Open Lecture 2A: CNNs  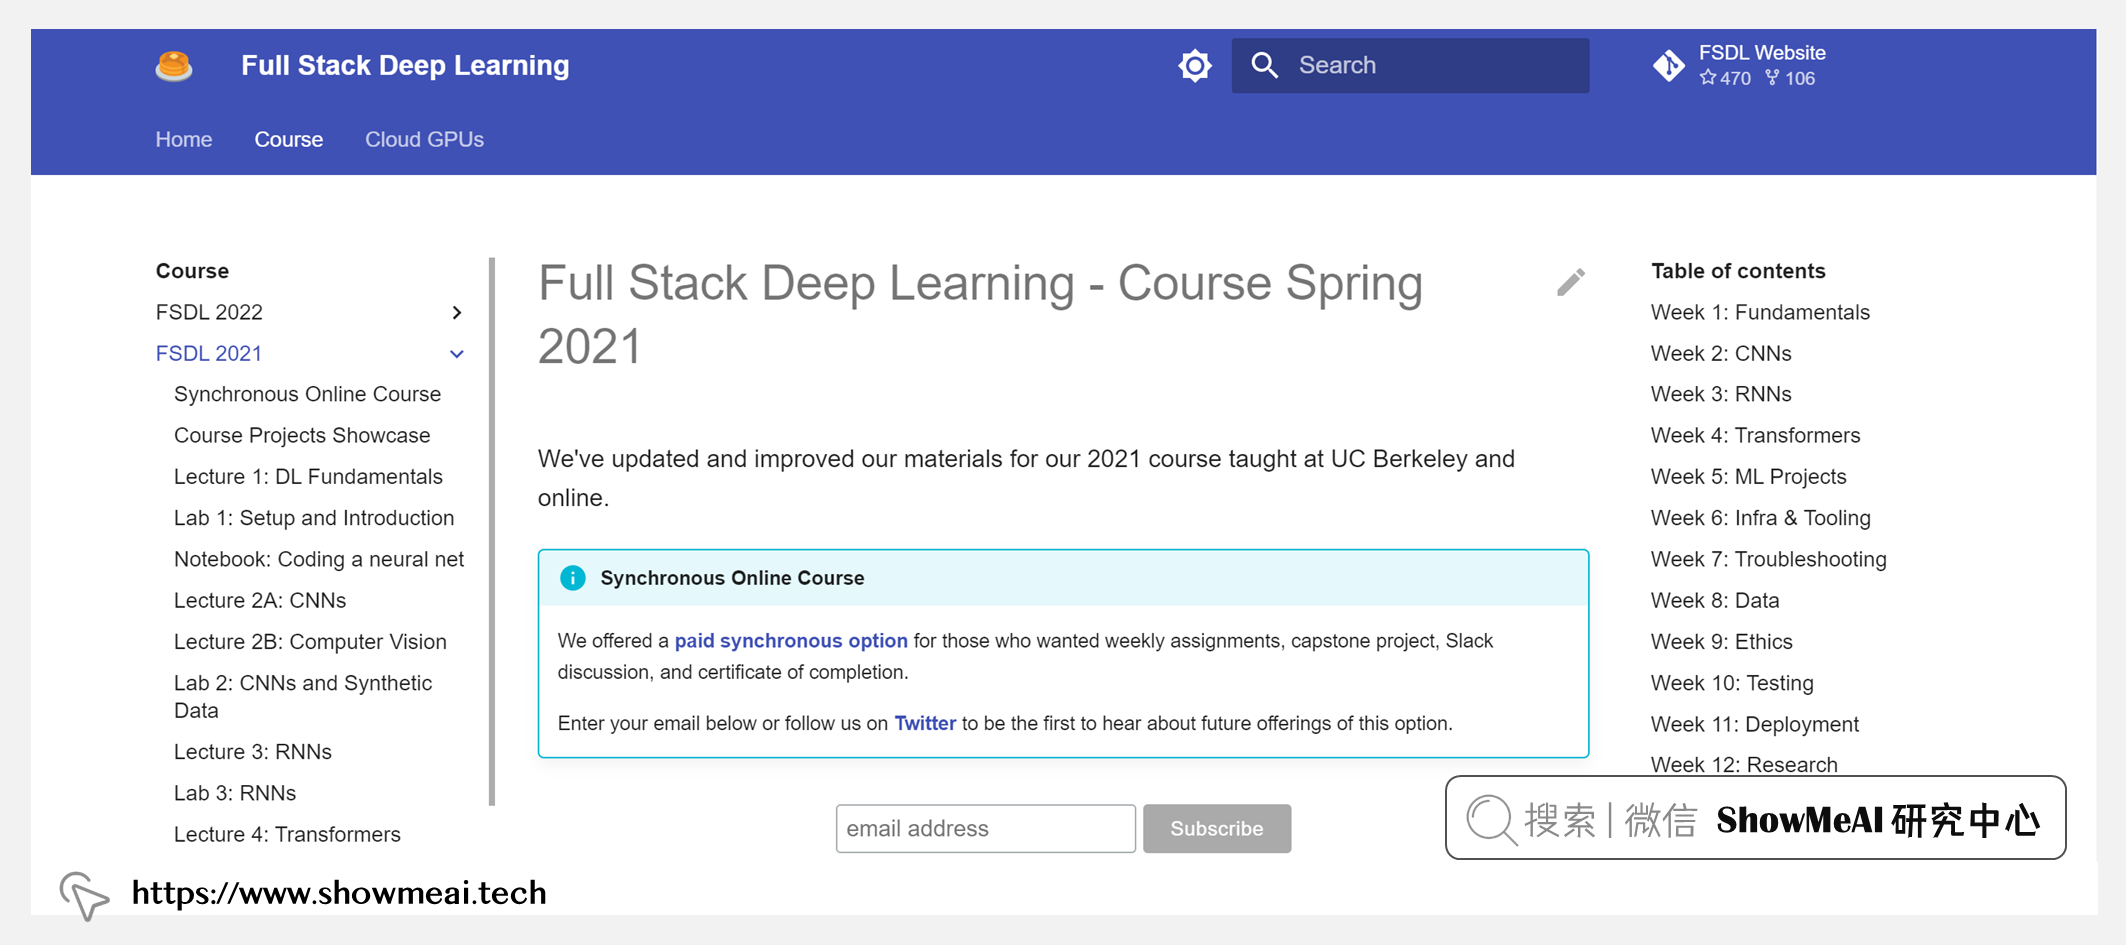[260, 600]
